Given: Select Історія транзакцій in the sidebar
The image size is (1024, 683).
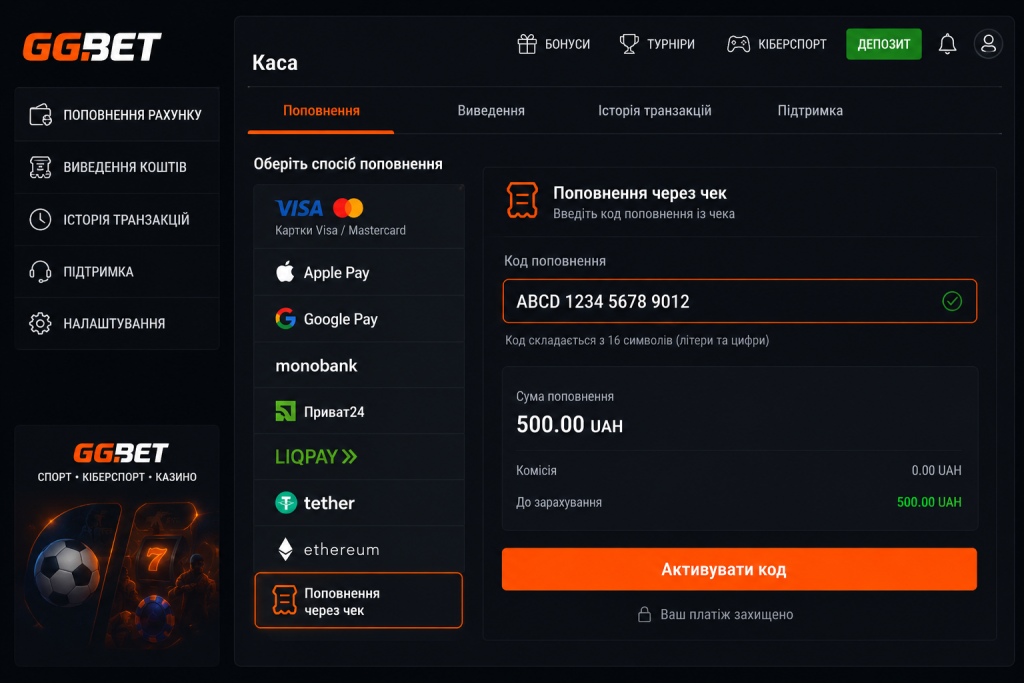Looking at the screenshot, I should 117,219.
